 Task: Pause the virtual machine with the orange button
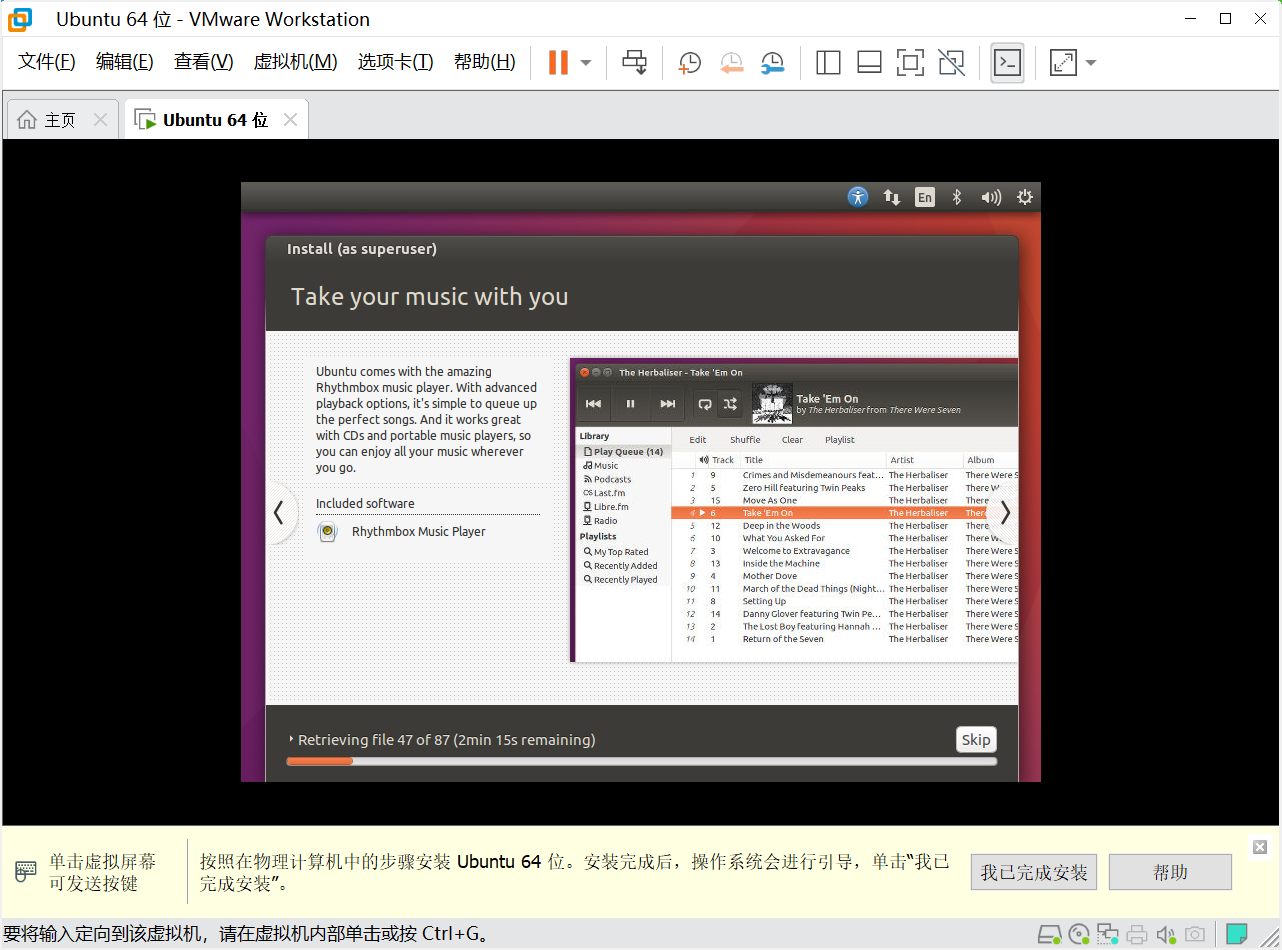point(558,63)
